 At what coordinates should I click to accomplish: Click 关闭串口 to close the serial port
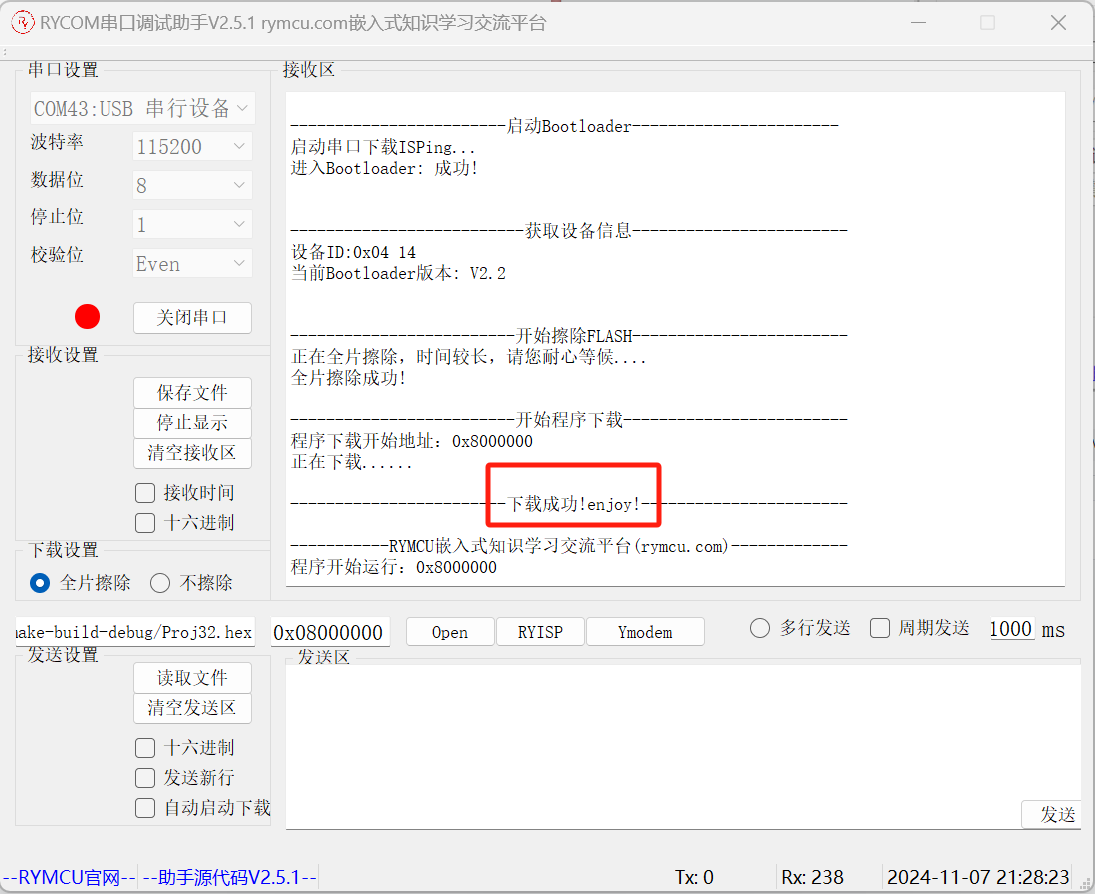click(x=192, y=317)
